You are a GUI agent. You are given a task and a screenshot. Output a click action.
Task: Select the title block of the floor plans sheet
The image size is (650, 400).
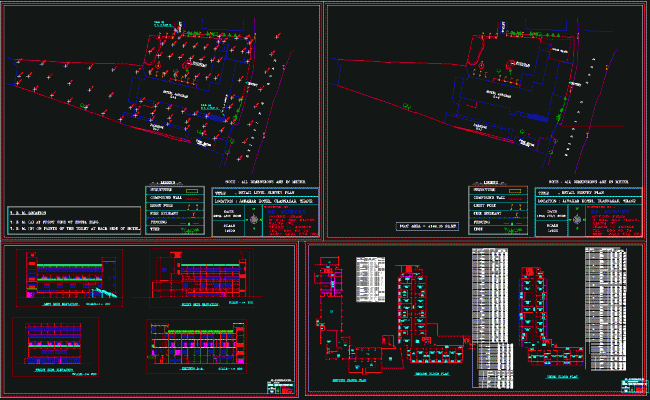click(x=634, y=386)
